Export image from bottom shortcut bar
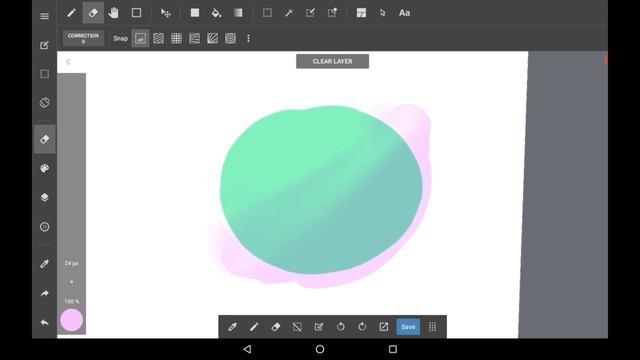Viewport: 640px width, 360px height. tap(384, 327)
